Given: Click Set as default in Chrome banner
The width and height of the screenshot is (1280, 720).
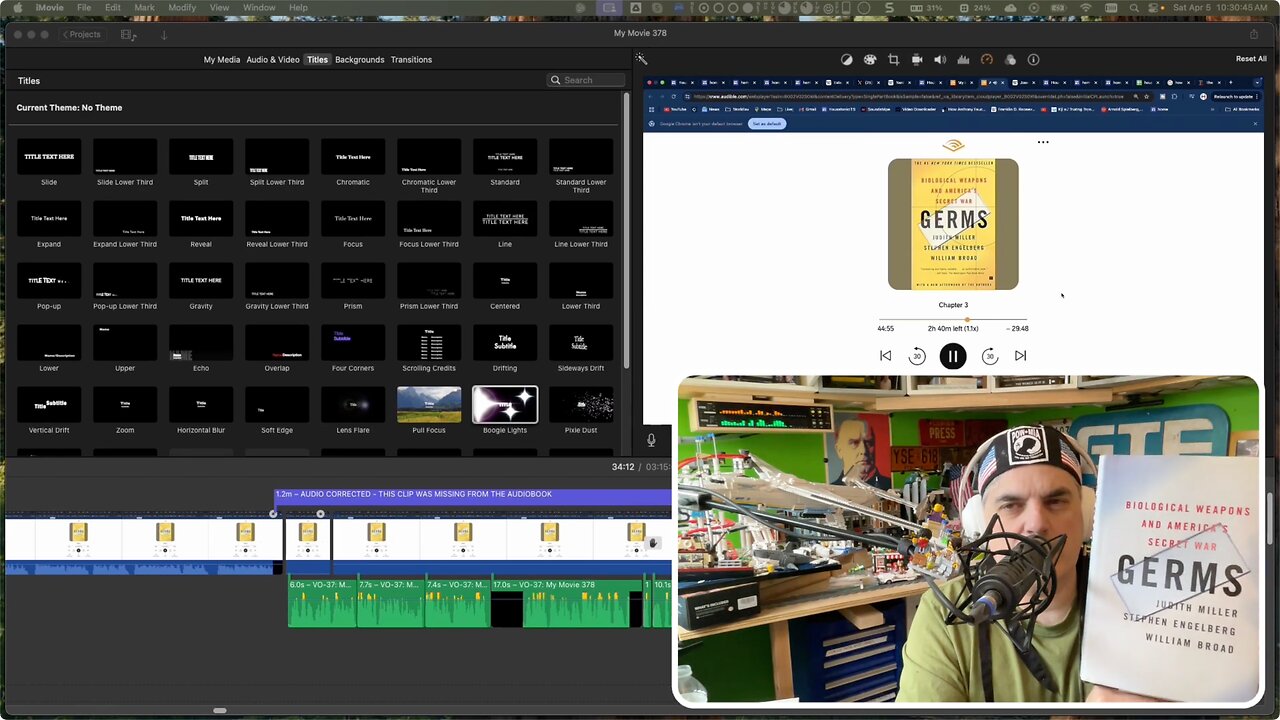Looking at the screenshot, I should tap(767, 124).
